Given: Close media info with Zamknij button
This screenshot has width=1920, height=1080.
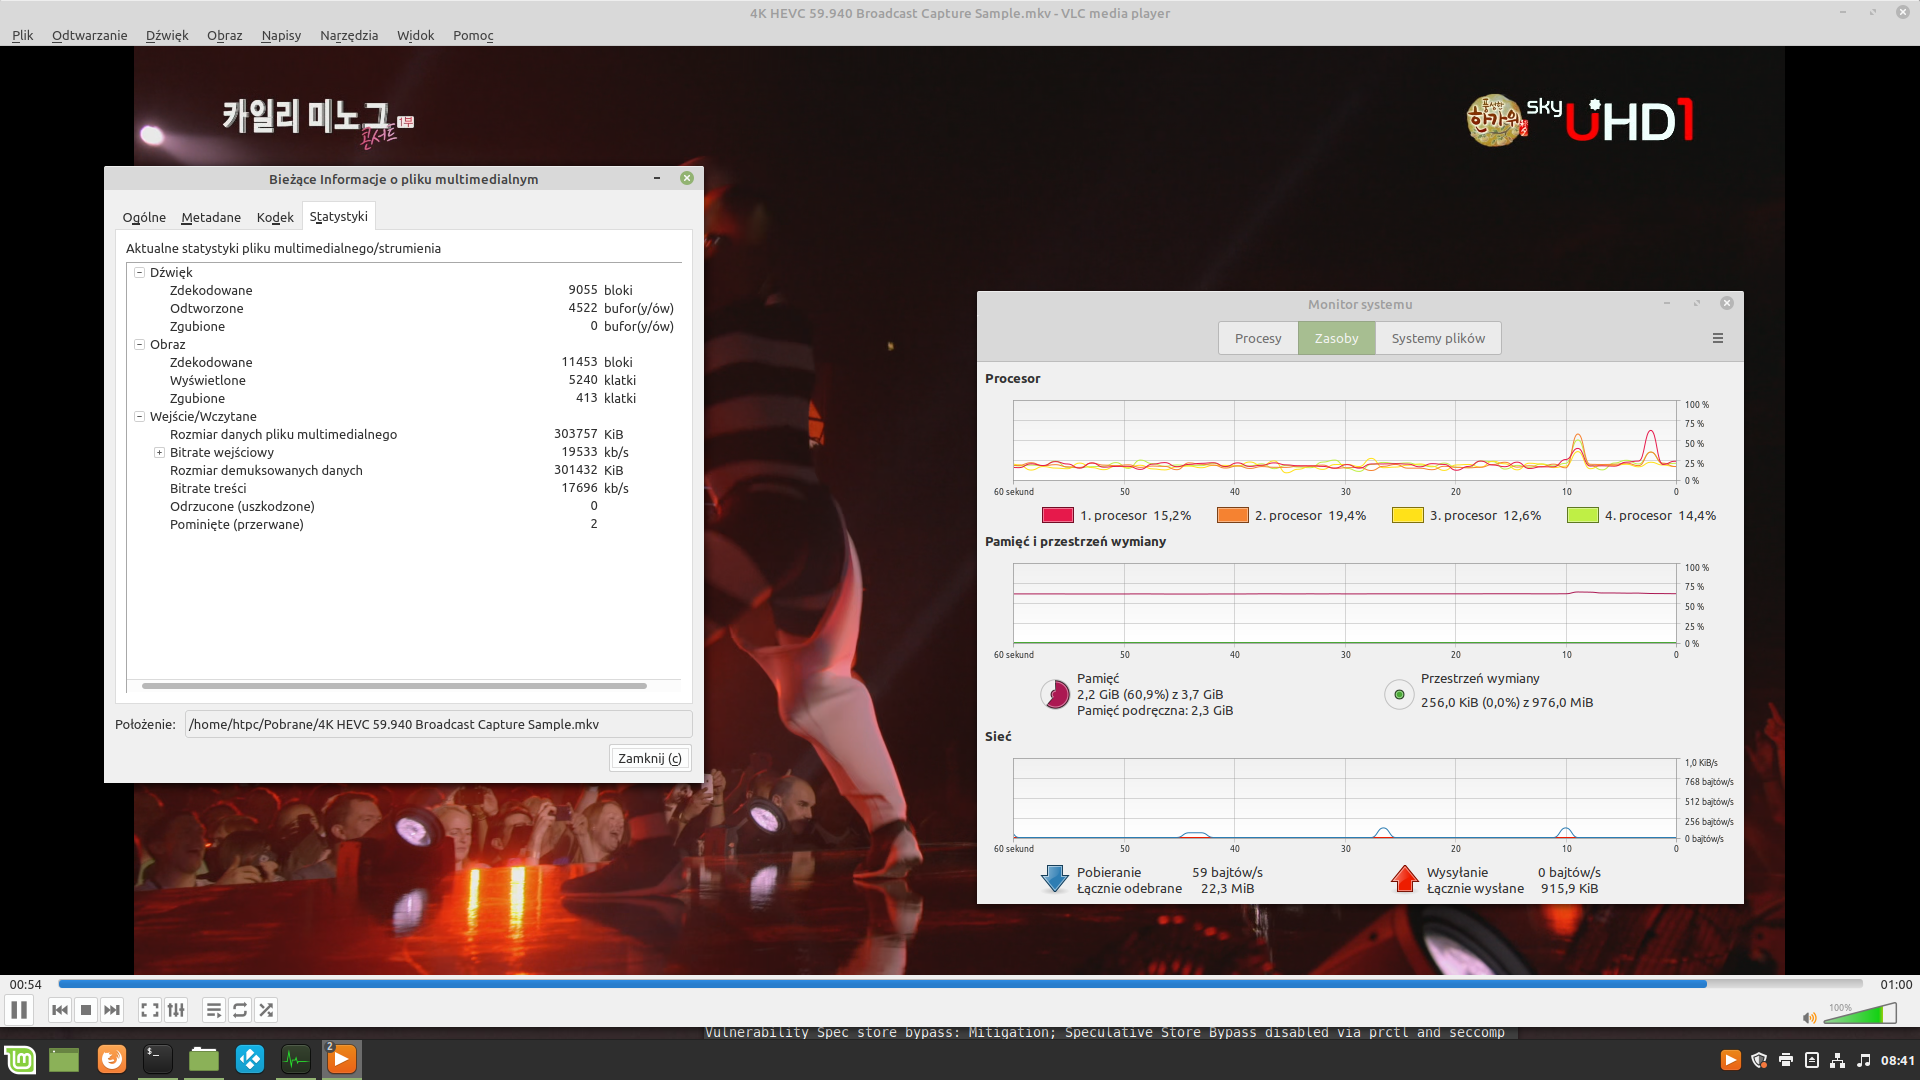Looking at the screenshot, I should [650, 758].
